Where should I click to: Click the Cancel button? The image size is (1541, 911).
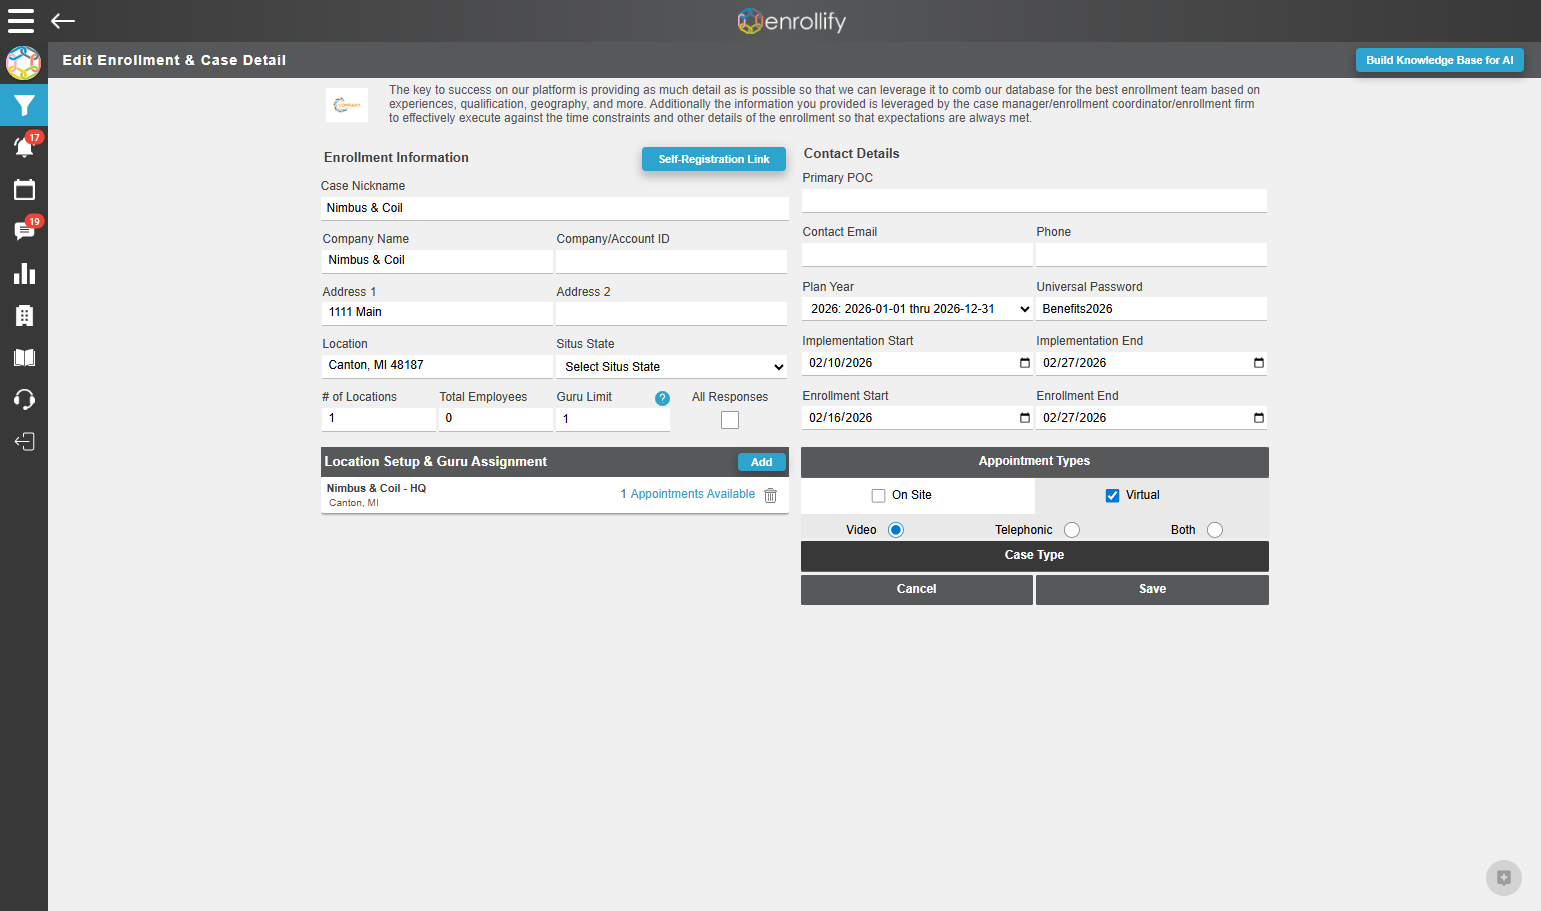(x=916, y=589)
